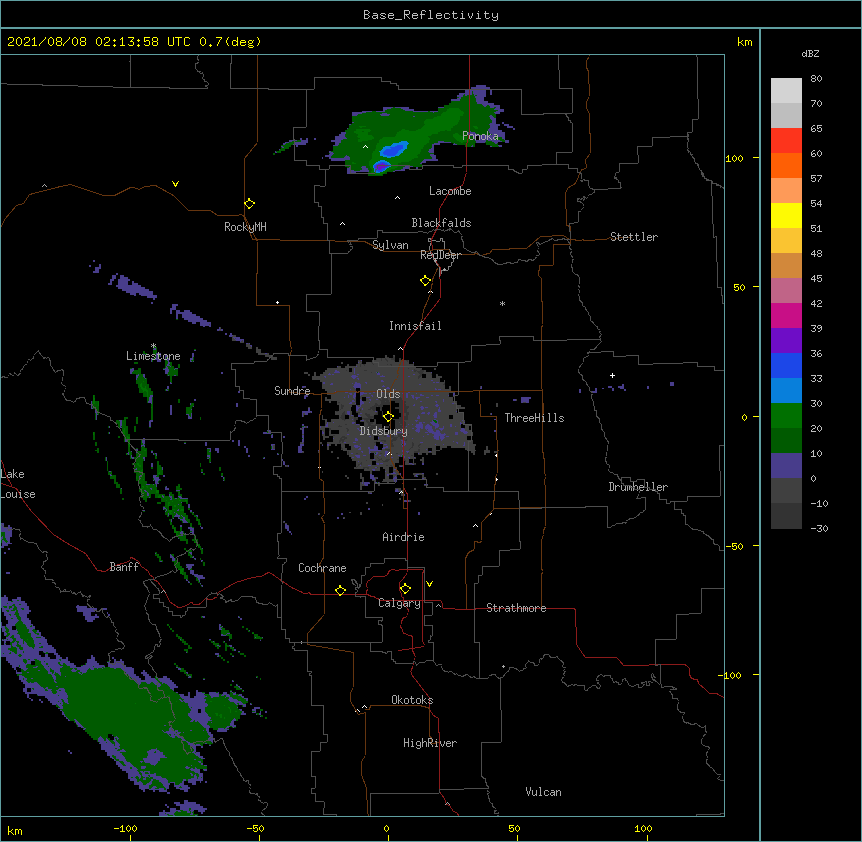Click the Base_Reflectivity title
Screen dimensions: 862x842
(x=431, y=15)
